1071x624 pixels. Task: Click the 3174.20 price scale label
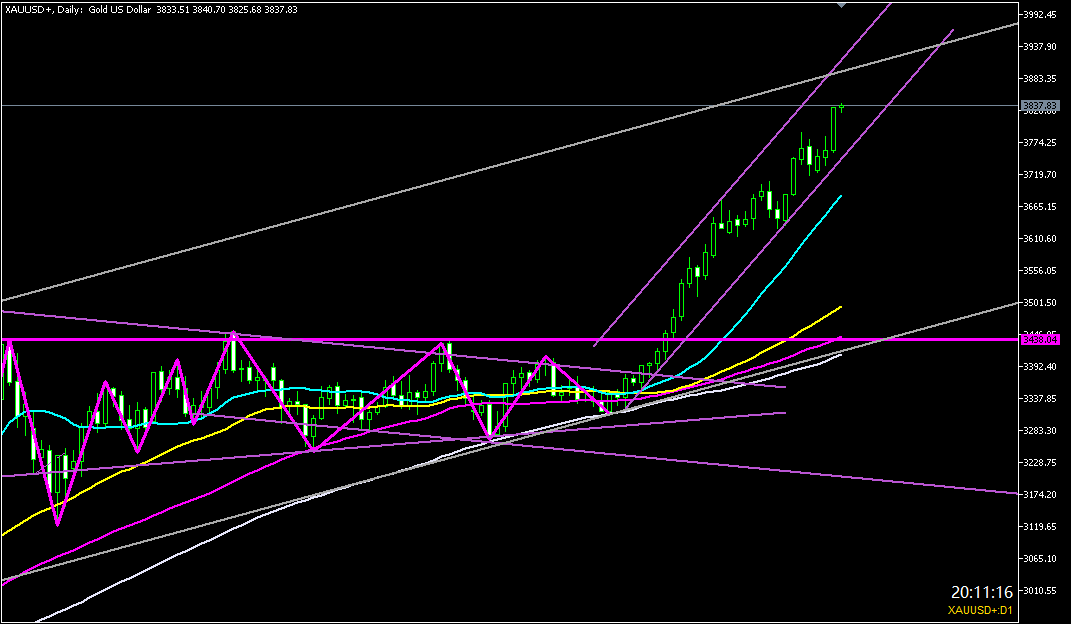click(1040, 495)
